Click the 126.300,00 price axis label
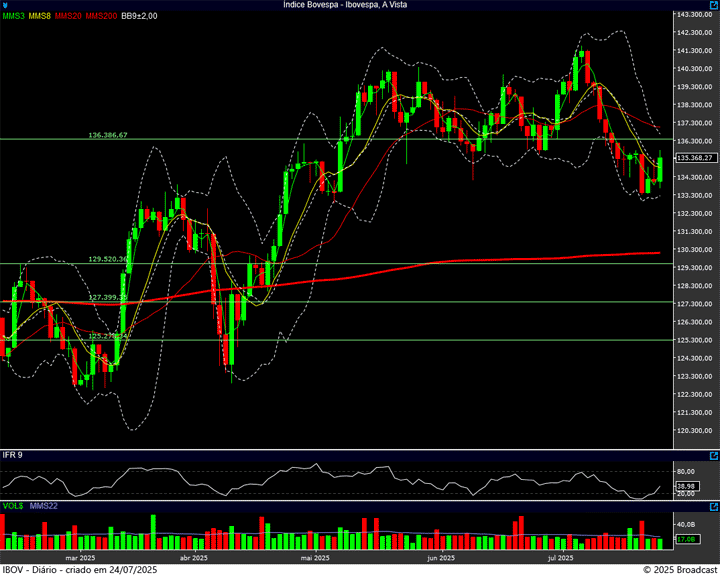Viewport: 720px width, 575px height. [695, 322]
